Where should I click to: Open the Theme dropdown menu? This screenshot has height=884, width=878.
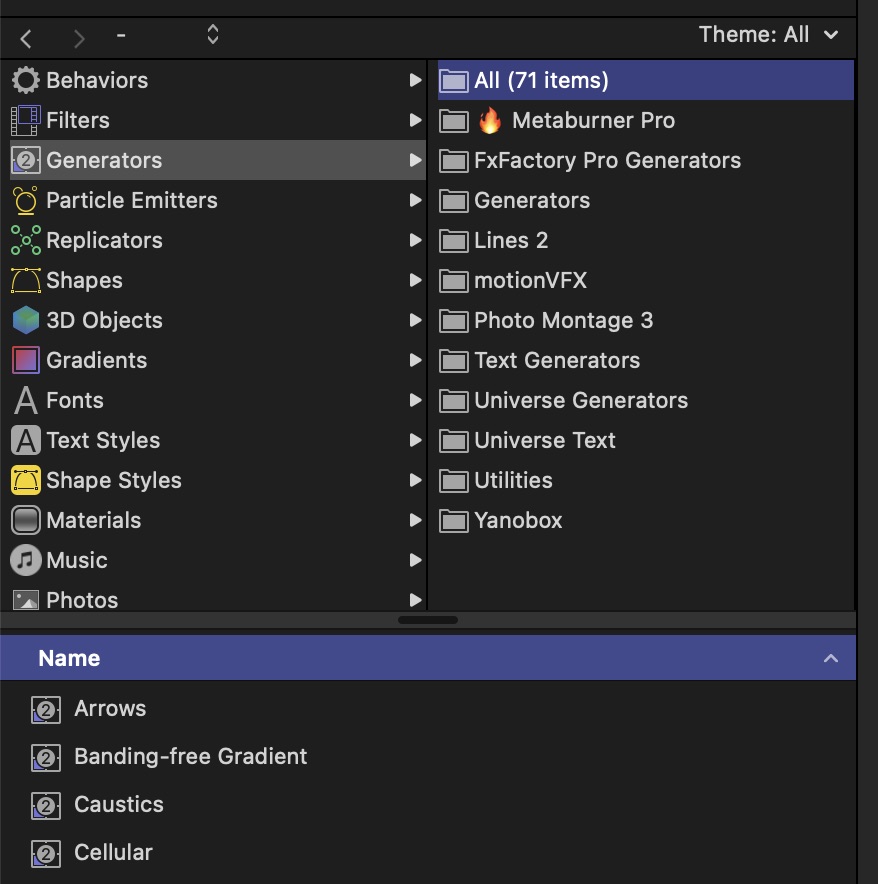click(768, 35)
